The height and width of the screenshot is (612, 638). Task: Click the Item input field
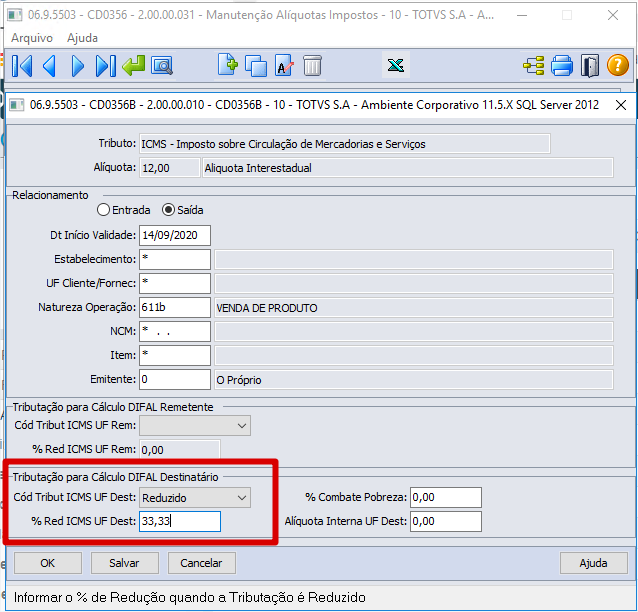(x=175, y=356)
